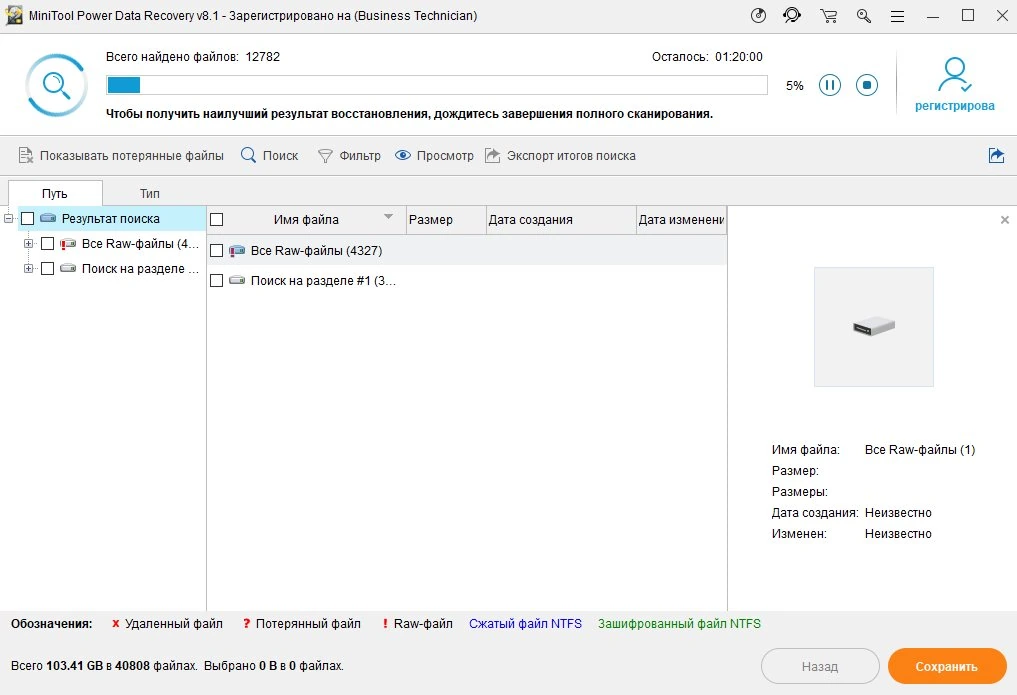Click the Имя файла sort arrow

pyautogui.click(x=389, y=217)
